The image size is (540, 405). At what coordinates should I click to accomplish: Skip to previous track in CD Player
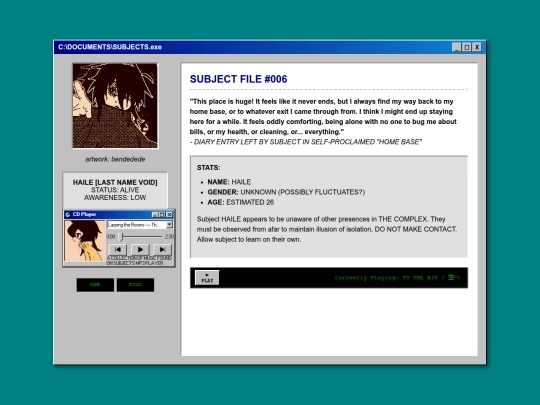click(118, 249)
